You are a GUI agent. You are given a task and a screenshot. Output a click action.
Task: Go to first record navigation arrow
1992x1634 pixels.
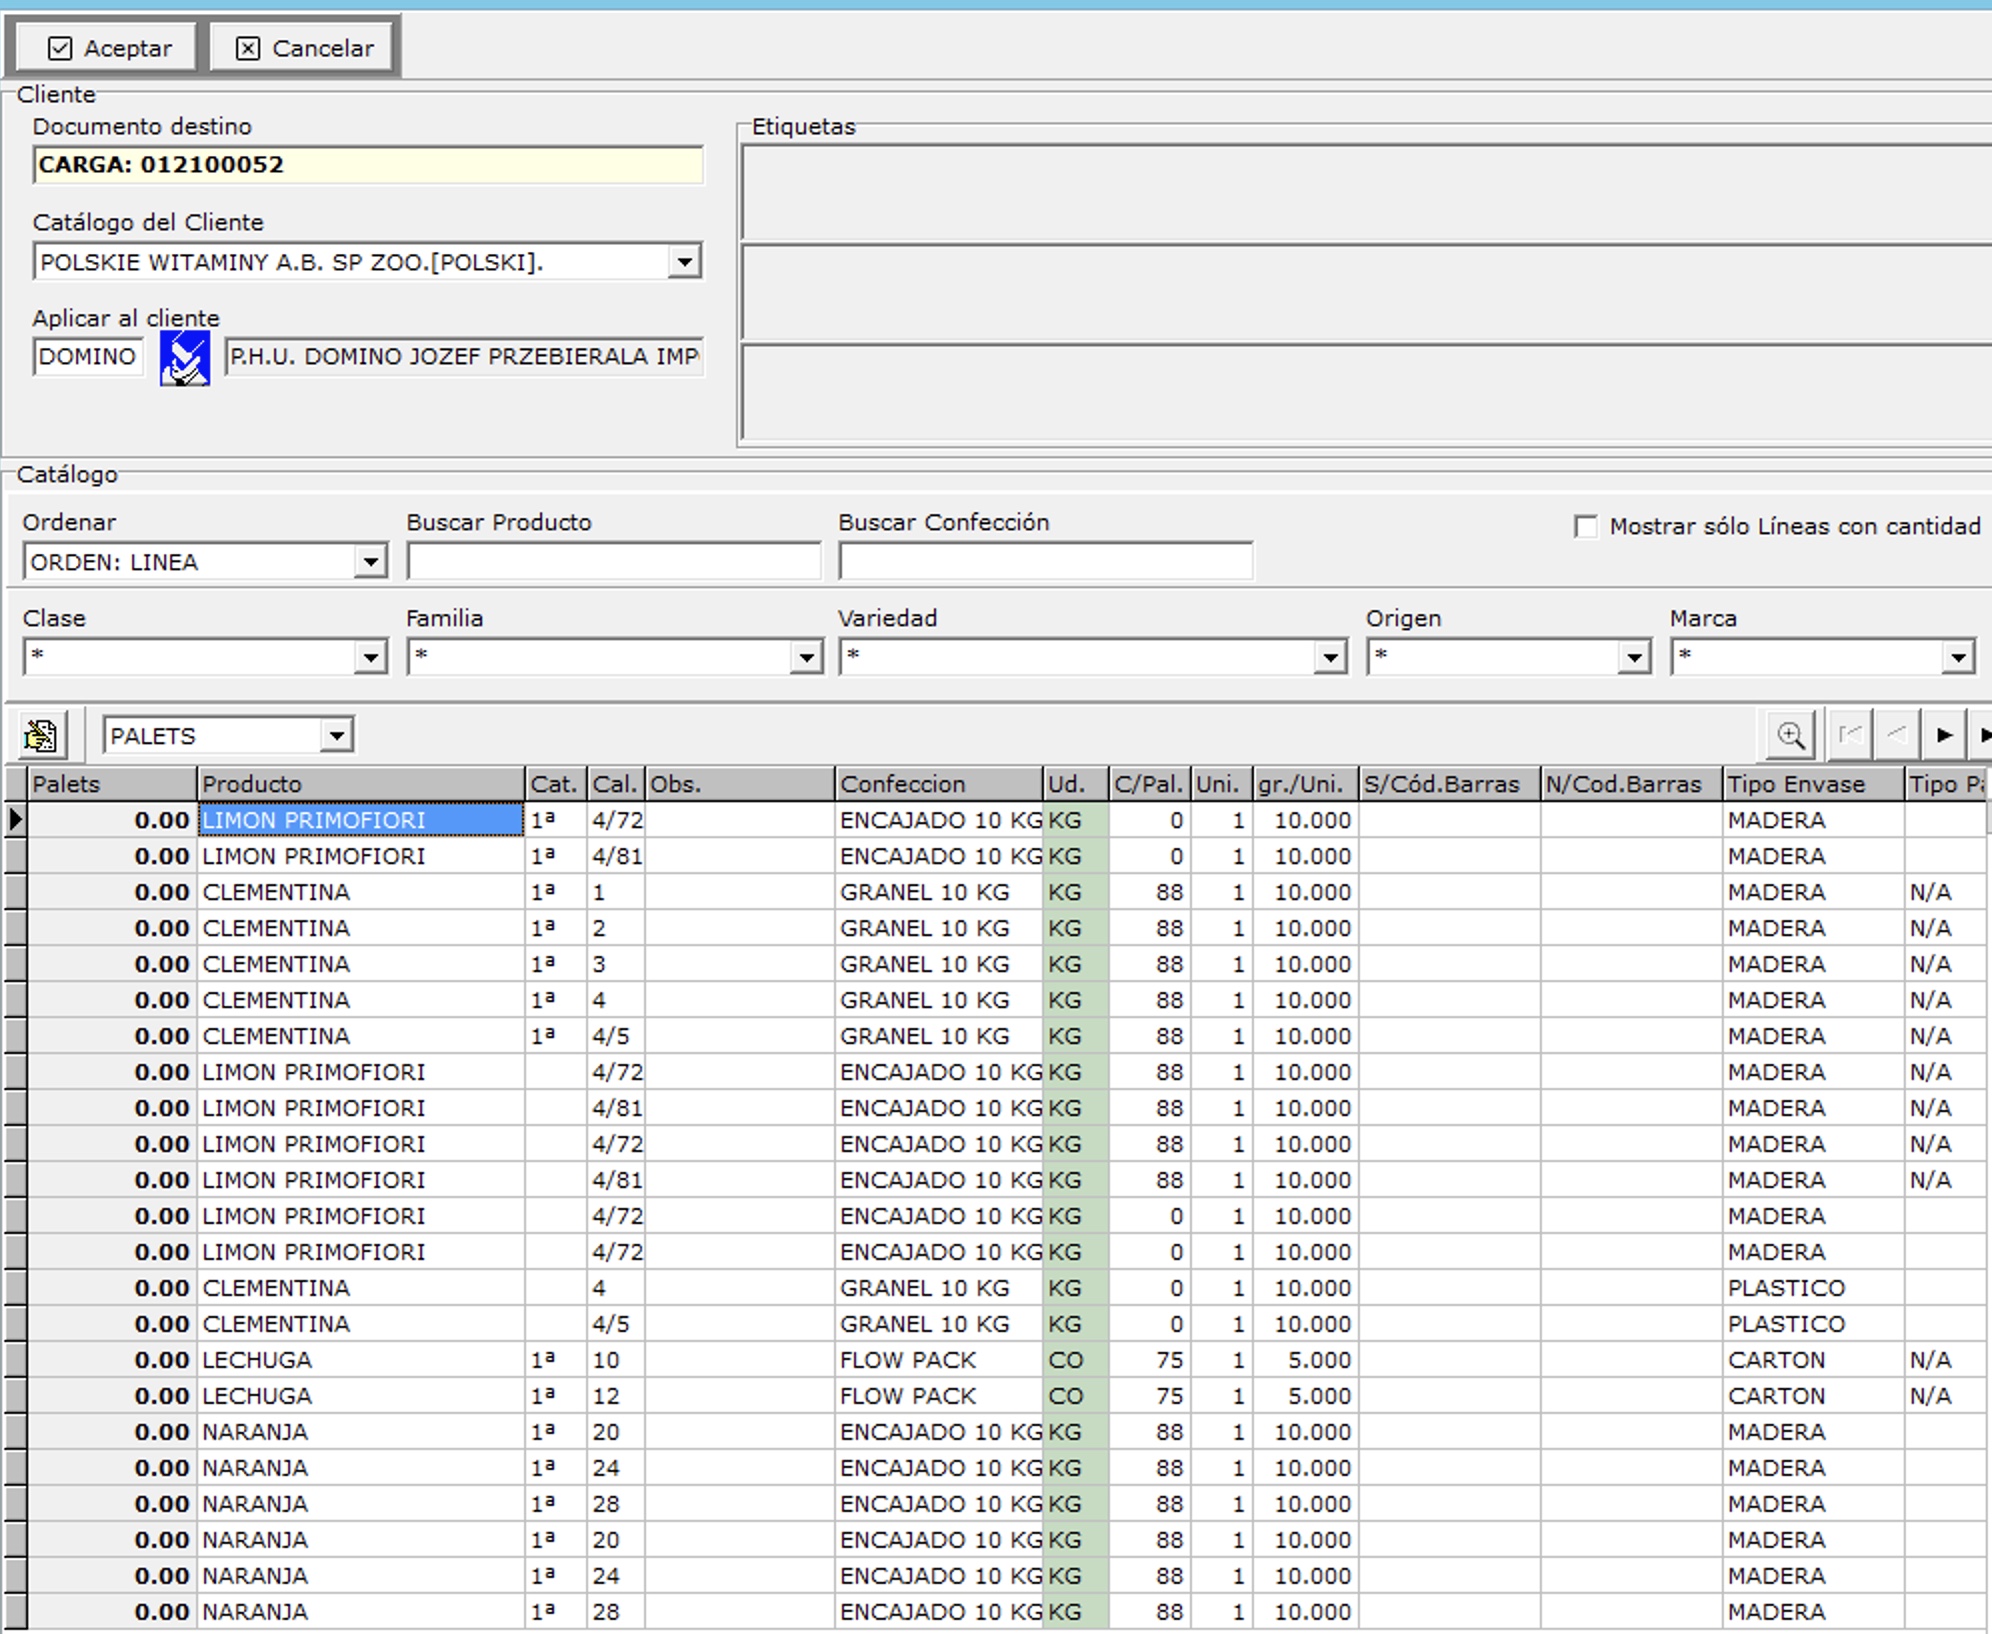click(1850, 736)
